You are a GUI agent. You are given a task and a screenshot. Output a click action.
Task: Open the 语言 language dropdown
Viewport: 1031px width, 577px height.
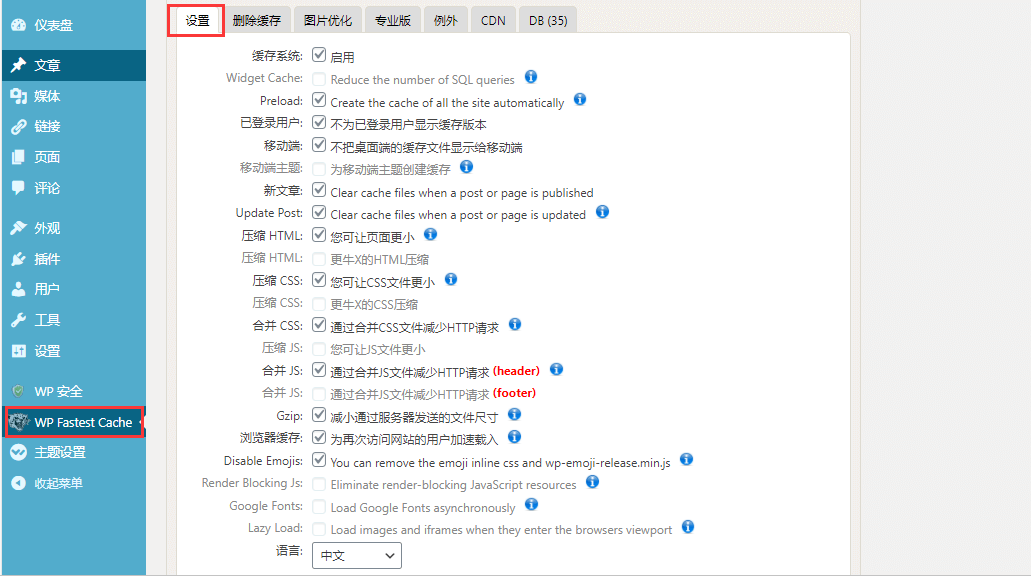click(x=357, y=555)
